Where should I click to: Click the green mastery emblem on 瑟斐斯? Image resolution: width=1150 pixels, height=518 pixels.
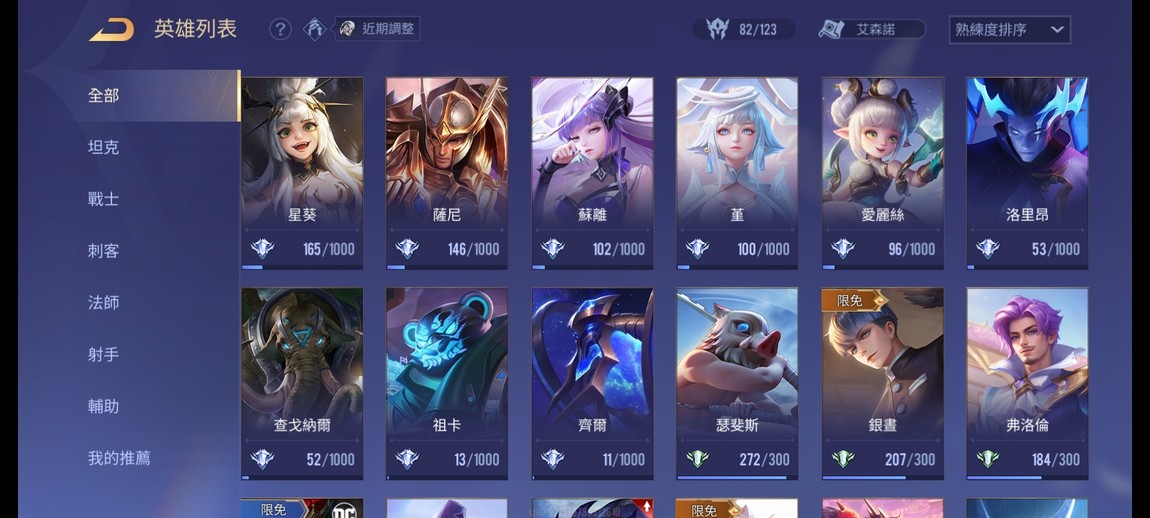click(x=697, y=459)
